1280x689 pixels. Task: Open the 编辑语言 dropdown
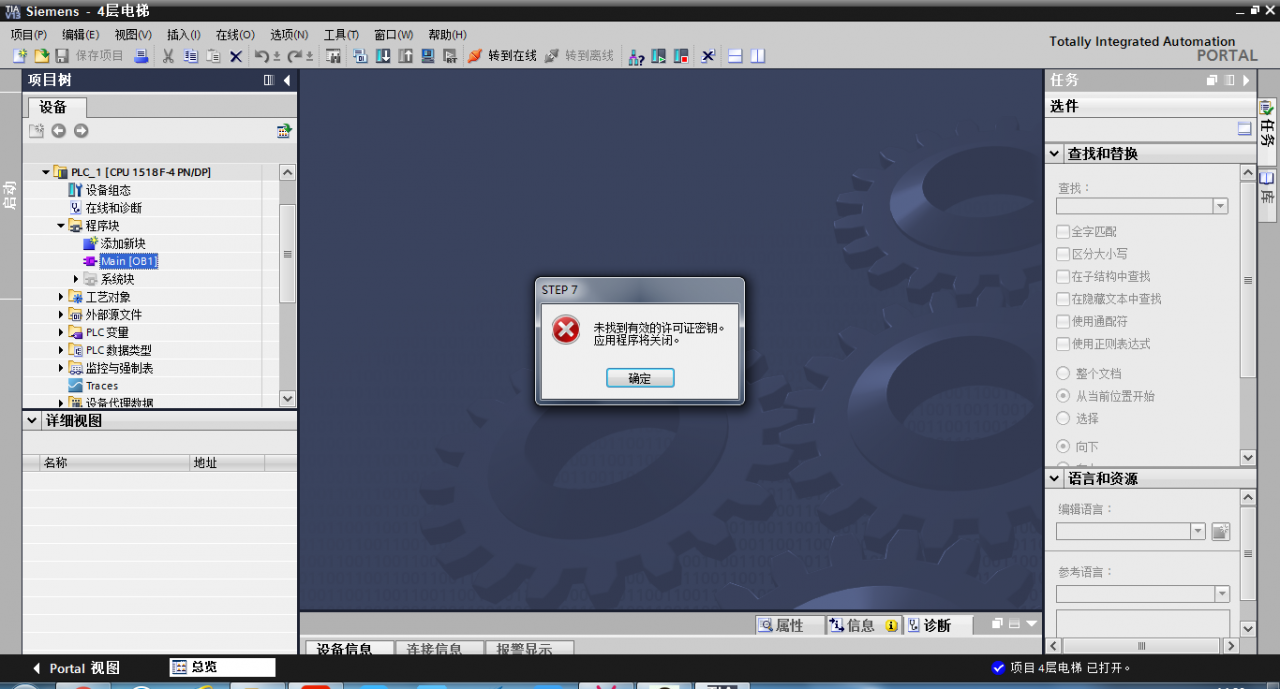coord(1197,532)
